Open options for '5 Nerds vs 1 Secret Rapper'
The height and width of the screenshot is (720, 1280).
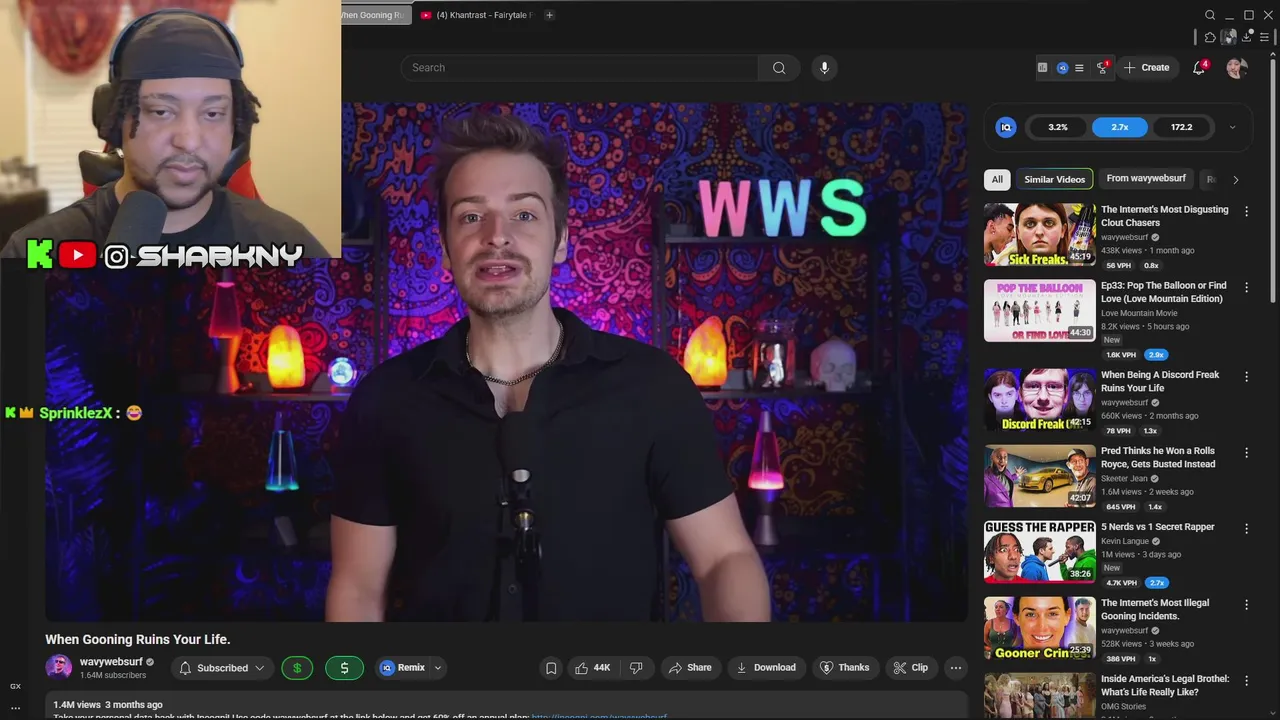(1246, 529)
